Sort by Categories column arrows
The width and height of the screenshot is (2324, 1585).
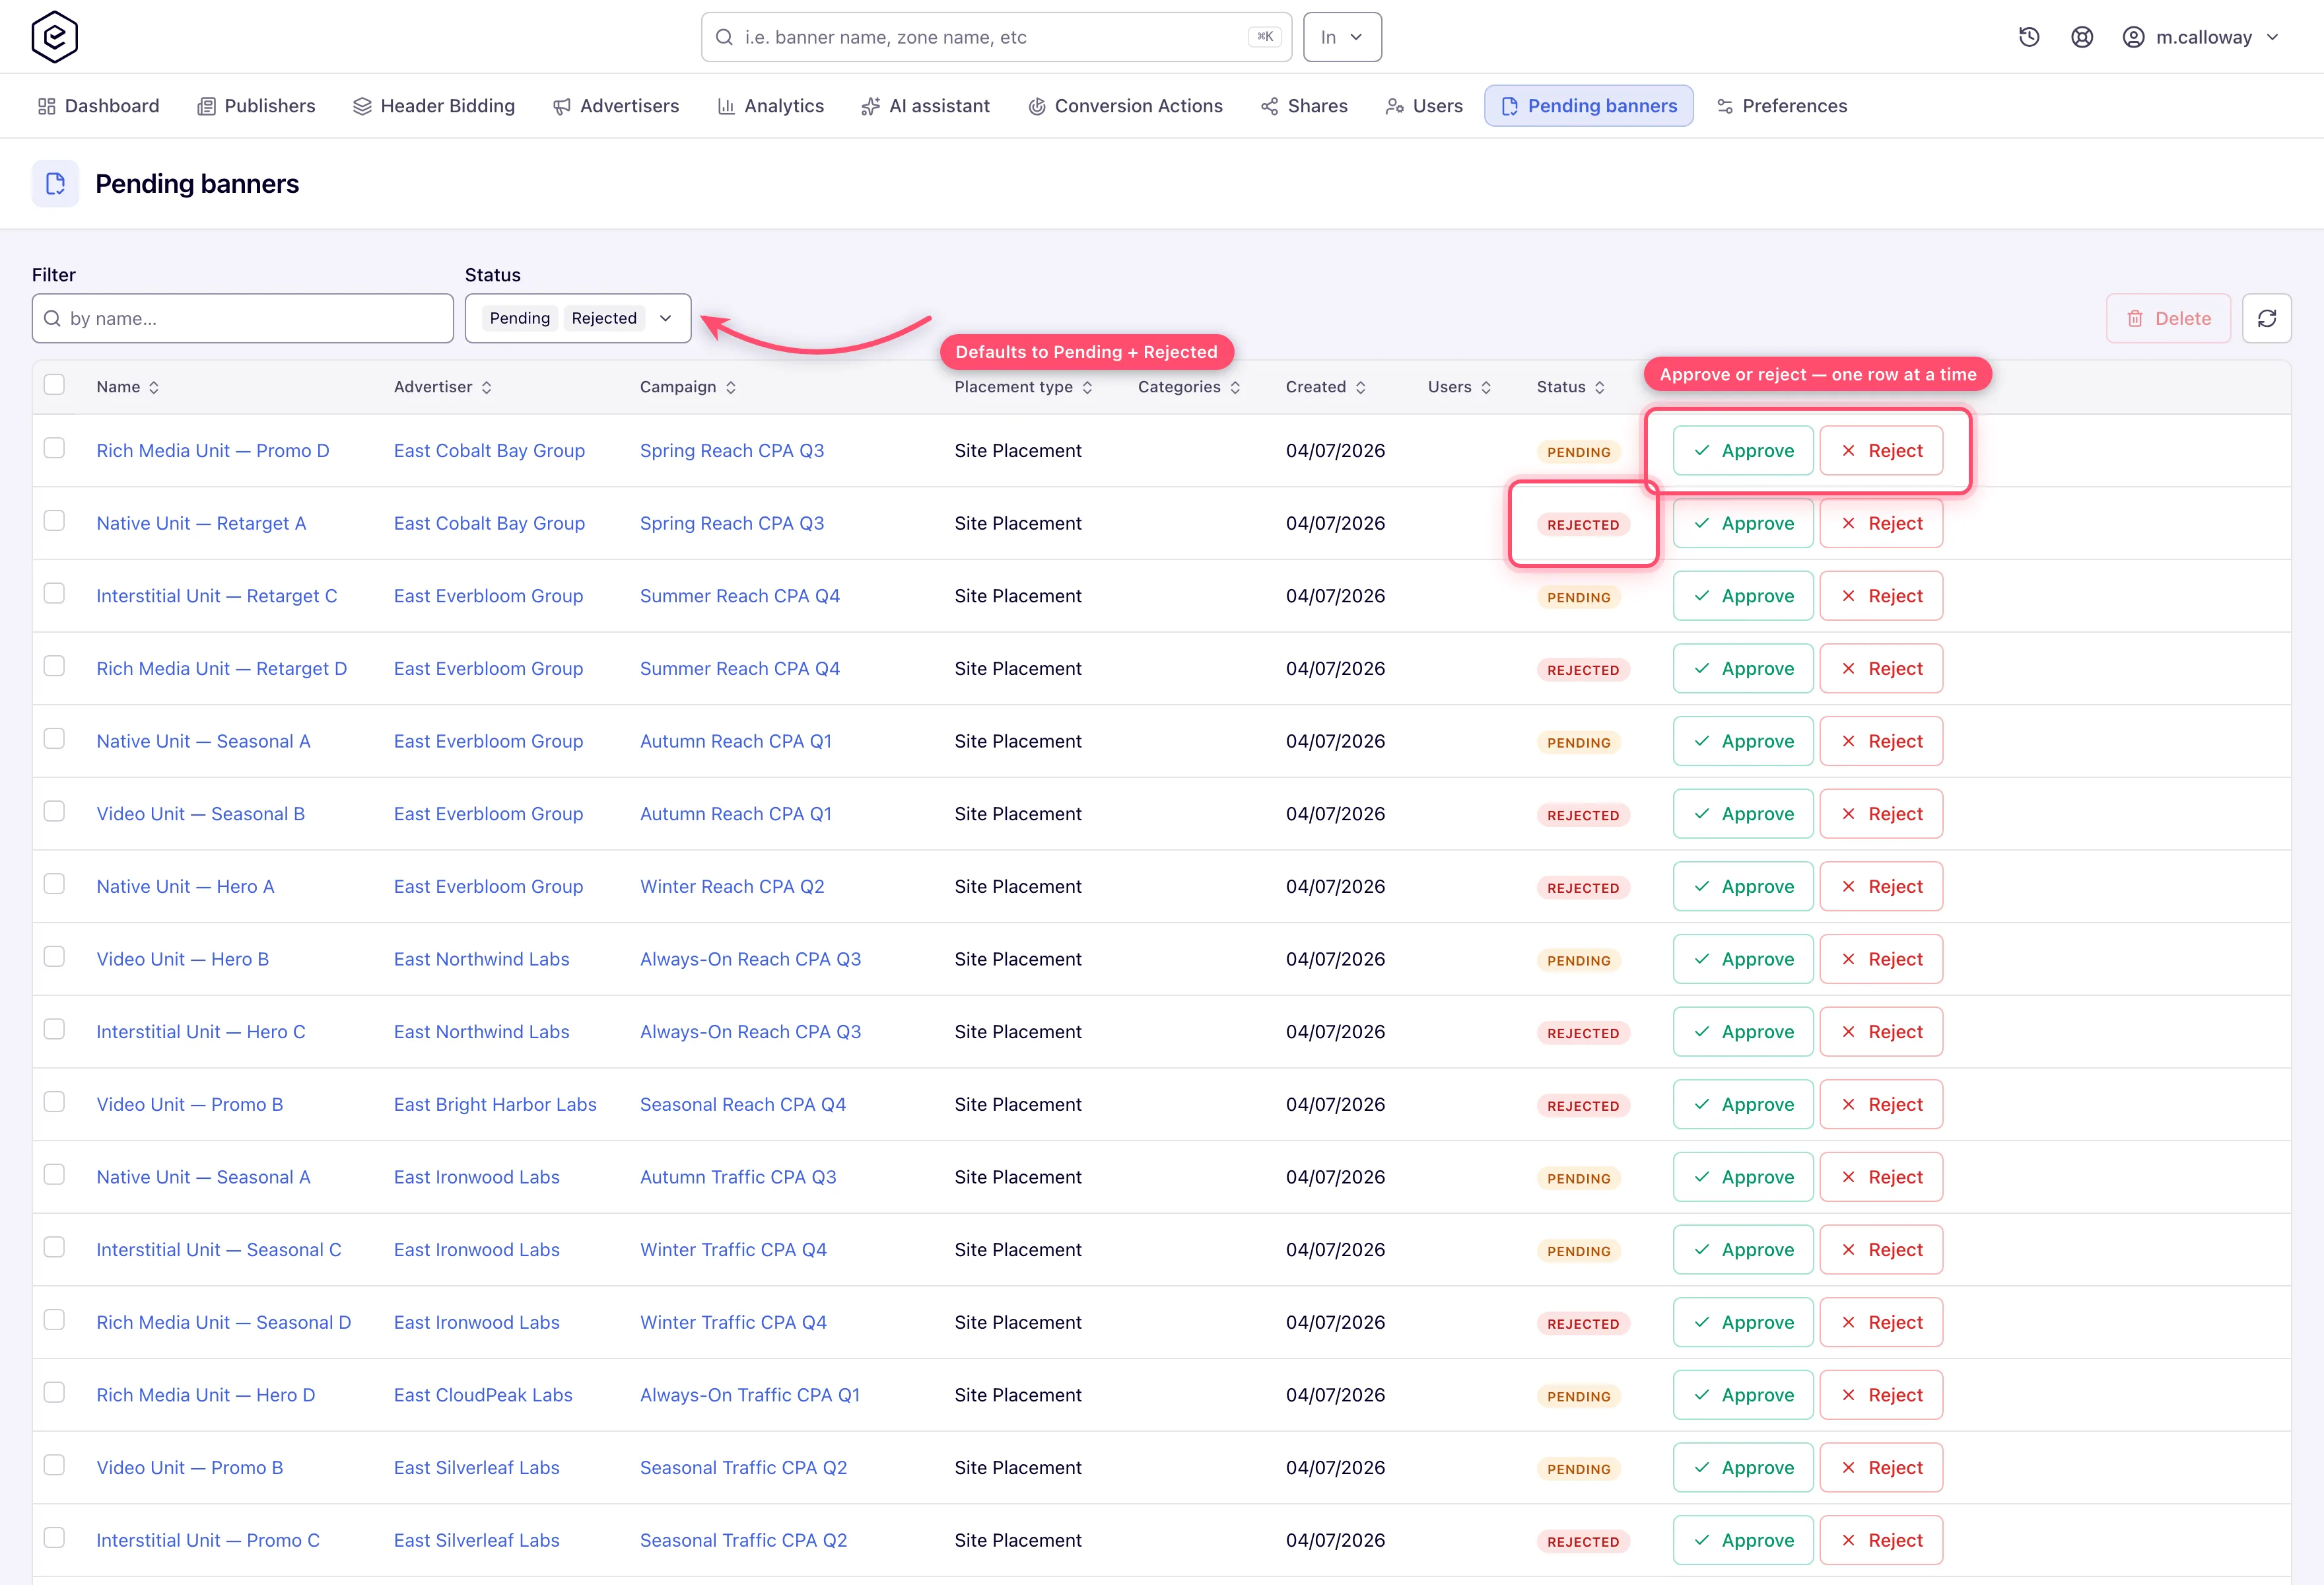(x=1235, y=387)
